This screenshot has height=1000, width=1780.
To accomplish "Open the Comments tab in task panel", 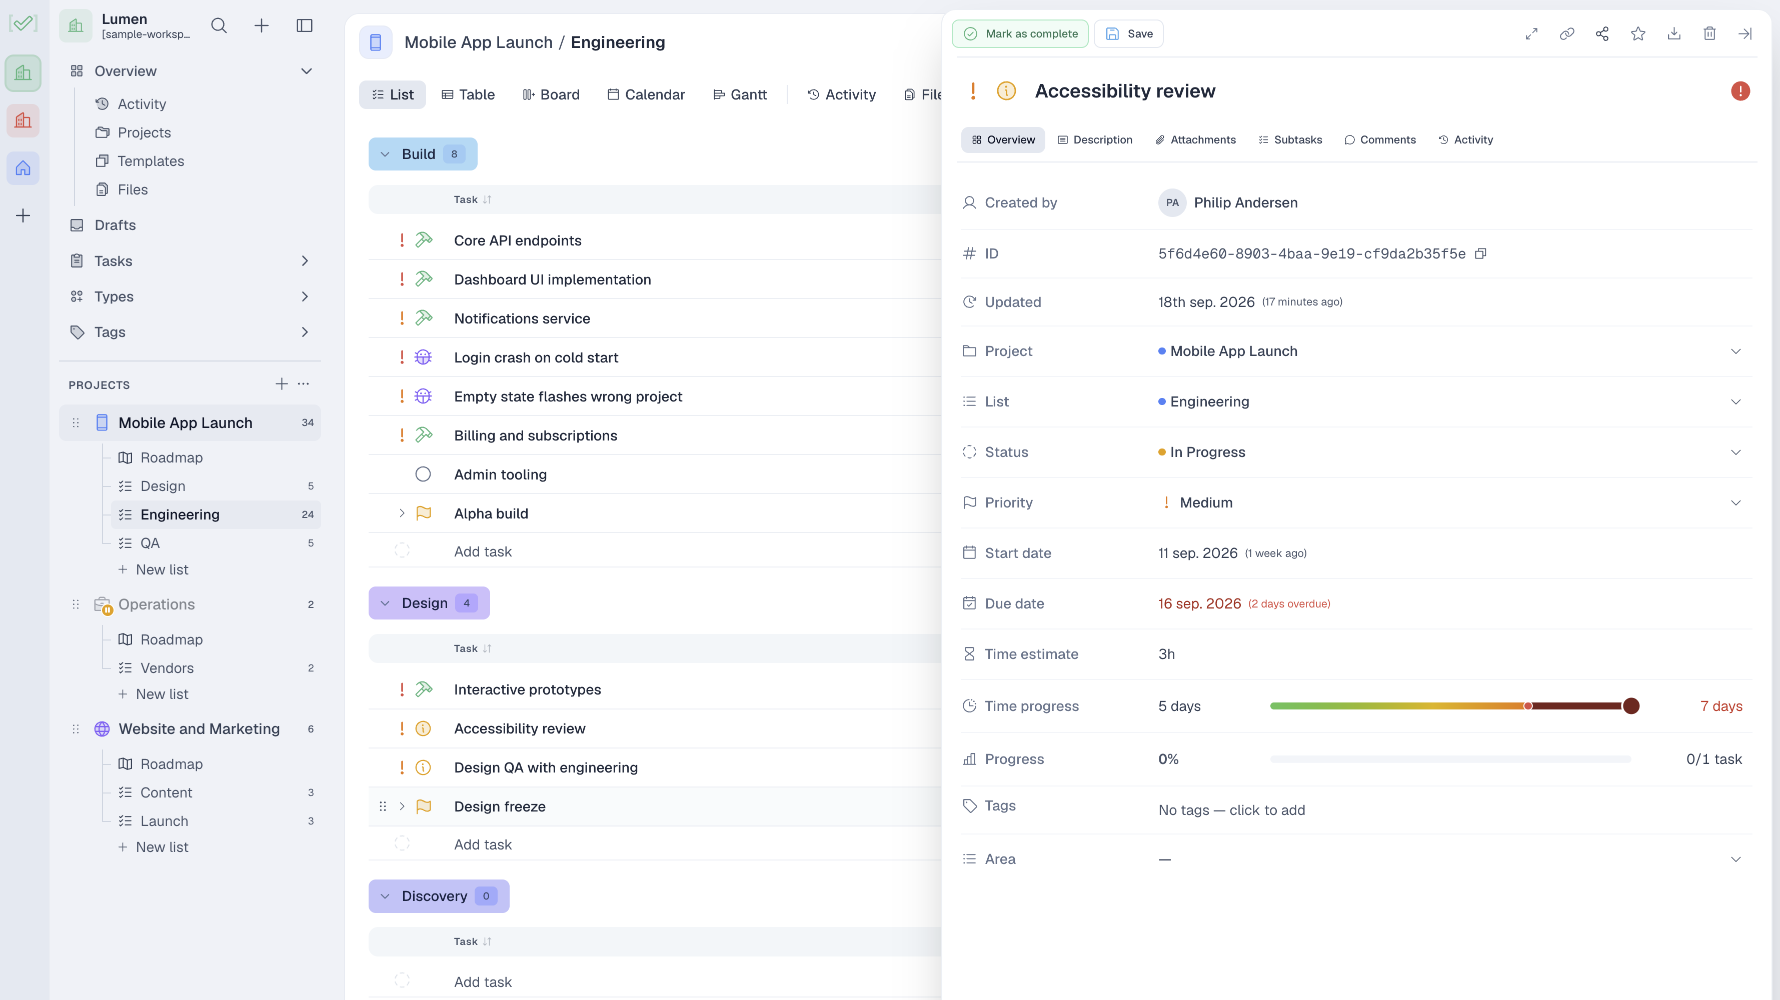I will pos(1380,140).
